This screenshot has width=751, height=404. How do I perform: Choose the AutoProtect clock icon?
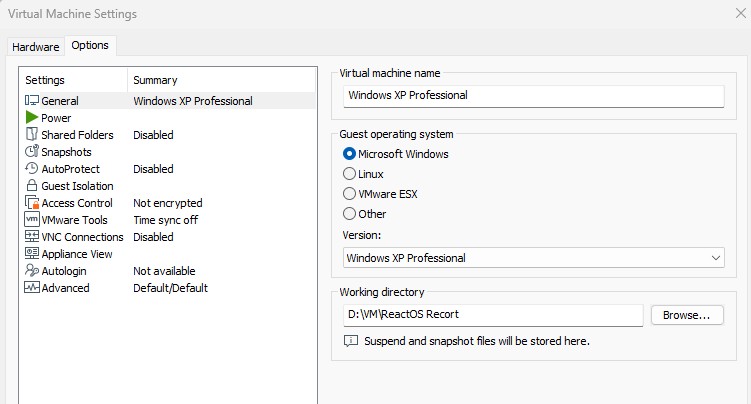point(32,168)
